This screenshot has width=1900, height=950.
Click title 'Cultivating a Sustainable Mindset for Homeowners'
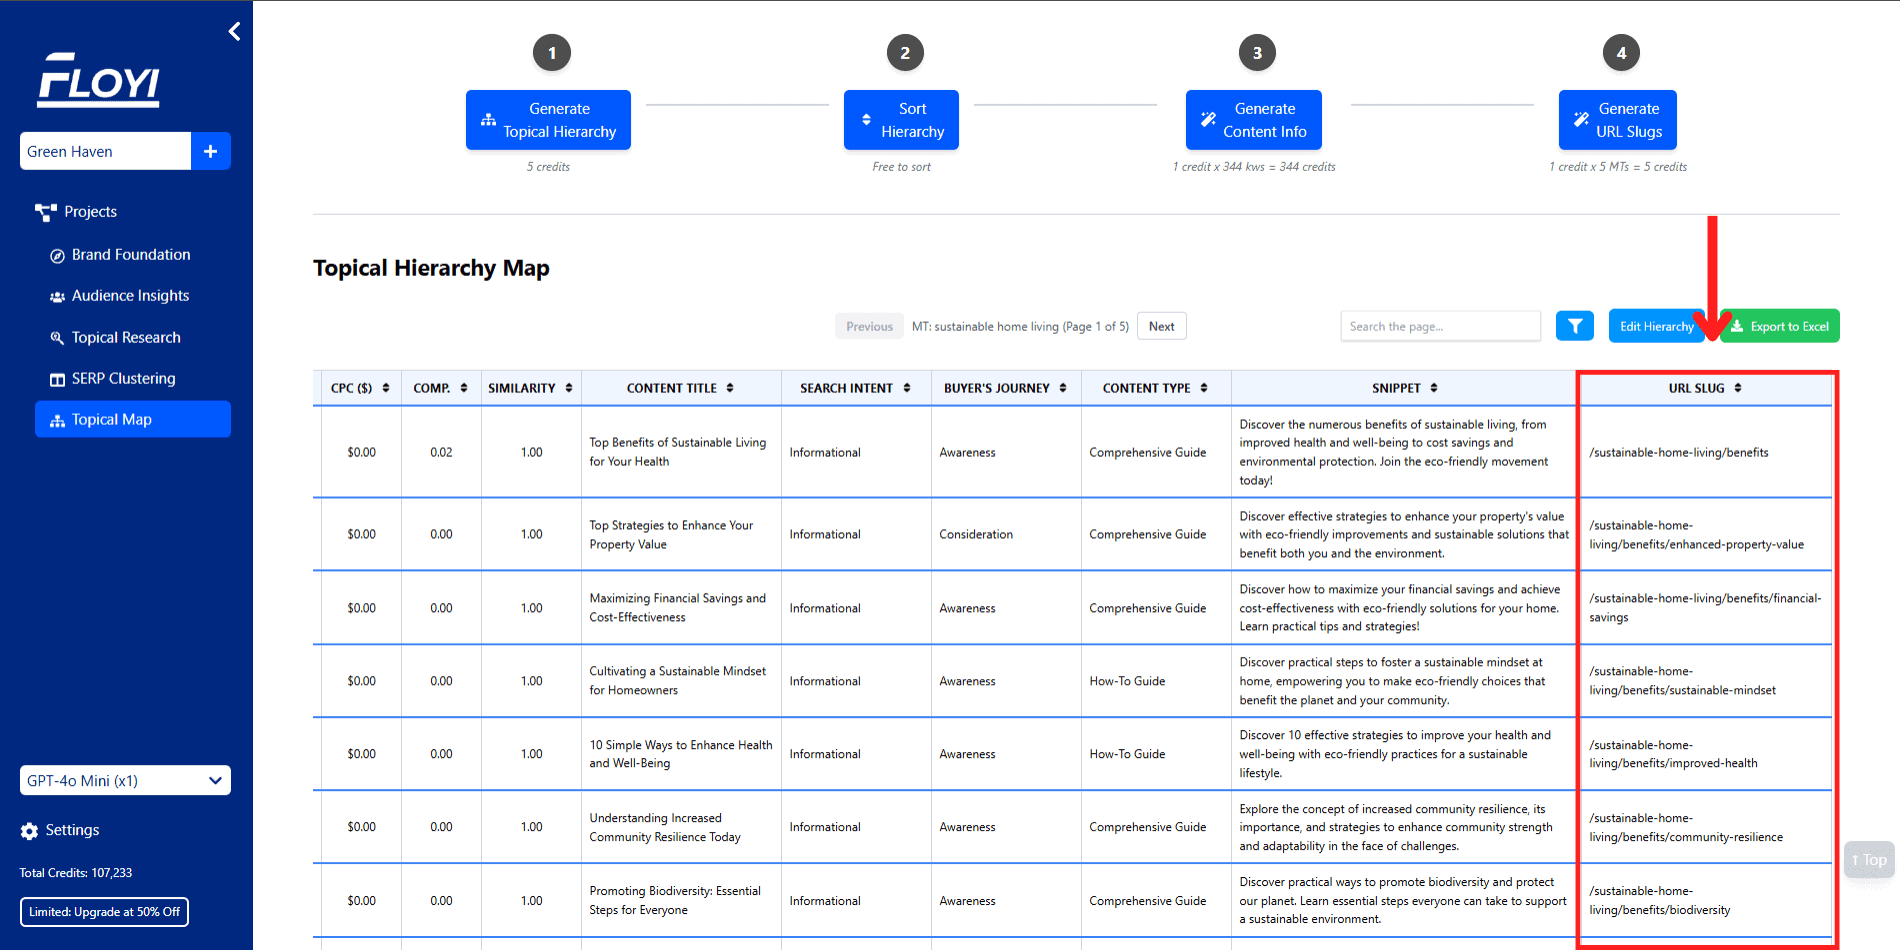(x=677, y=681)
